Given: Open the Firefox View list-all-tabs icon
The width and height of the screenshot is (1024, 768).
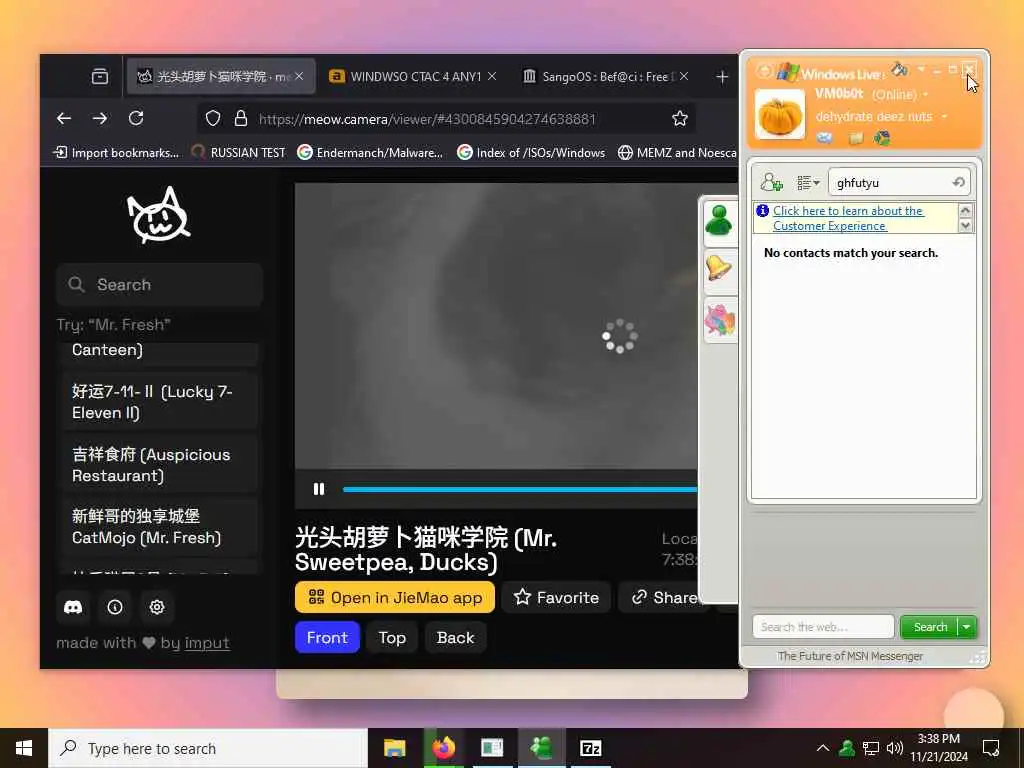Looking at the screenshot, I should click(x=100, y=76).
